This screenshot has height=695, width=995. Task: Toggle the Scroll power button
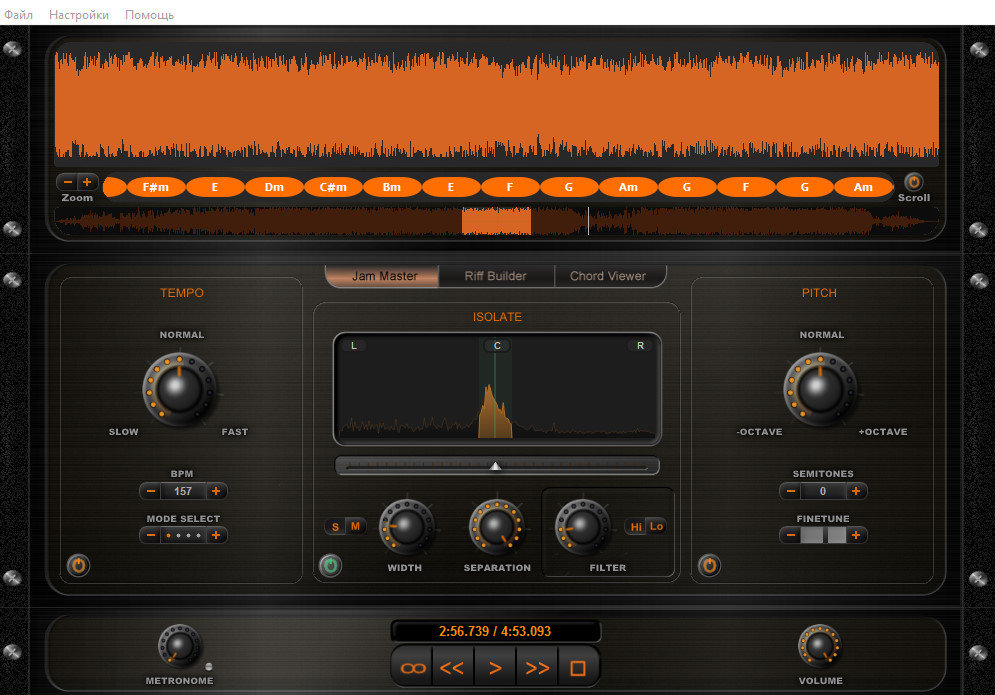913,182
